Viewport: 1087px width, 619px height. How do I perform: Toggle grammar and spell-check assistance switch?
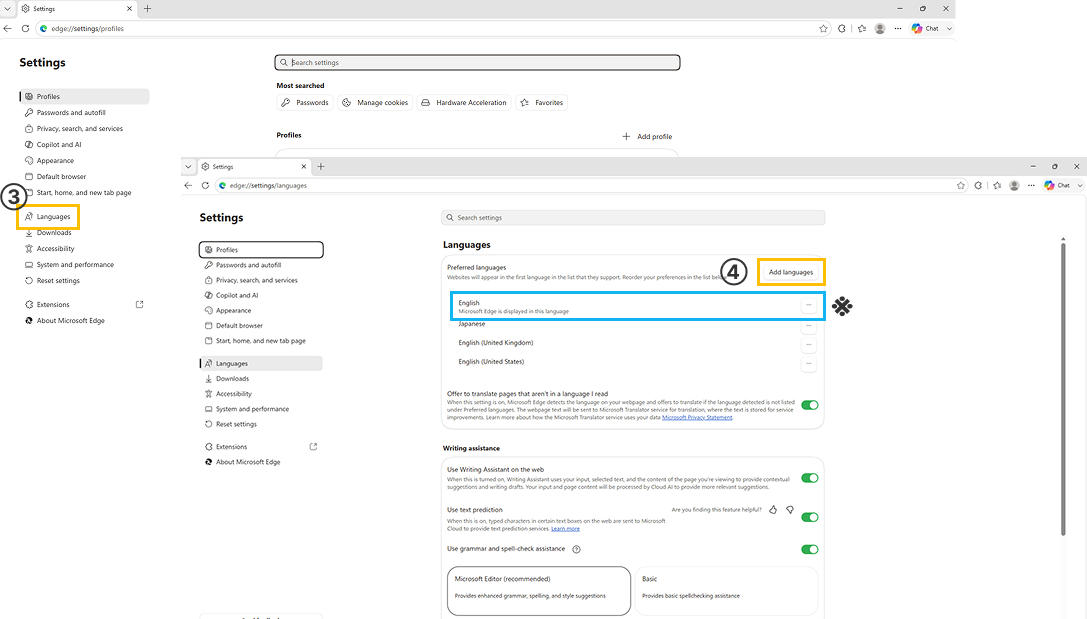[x=810, y=549]
